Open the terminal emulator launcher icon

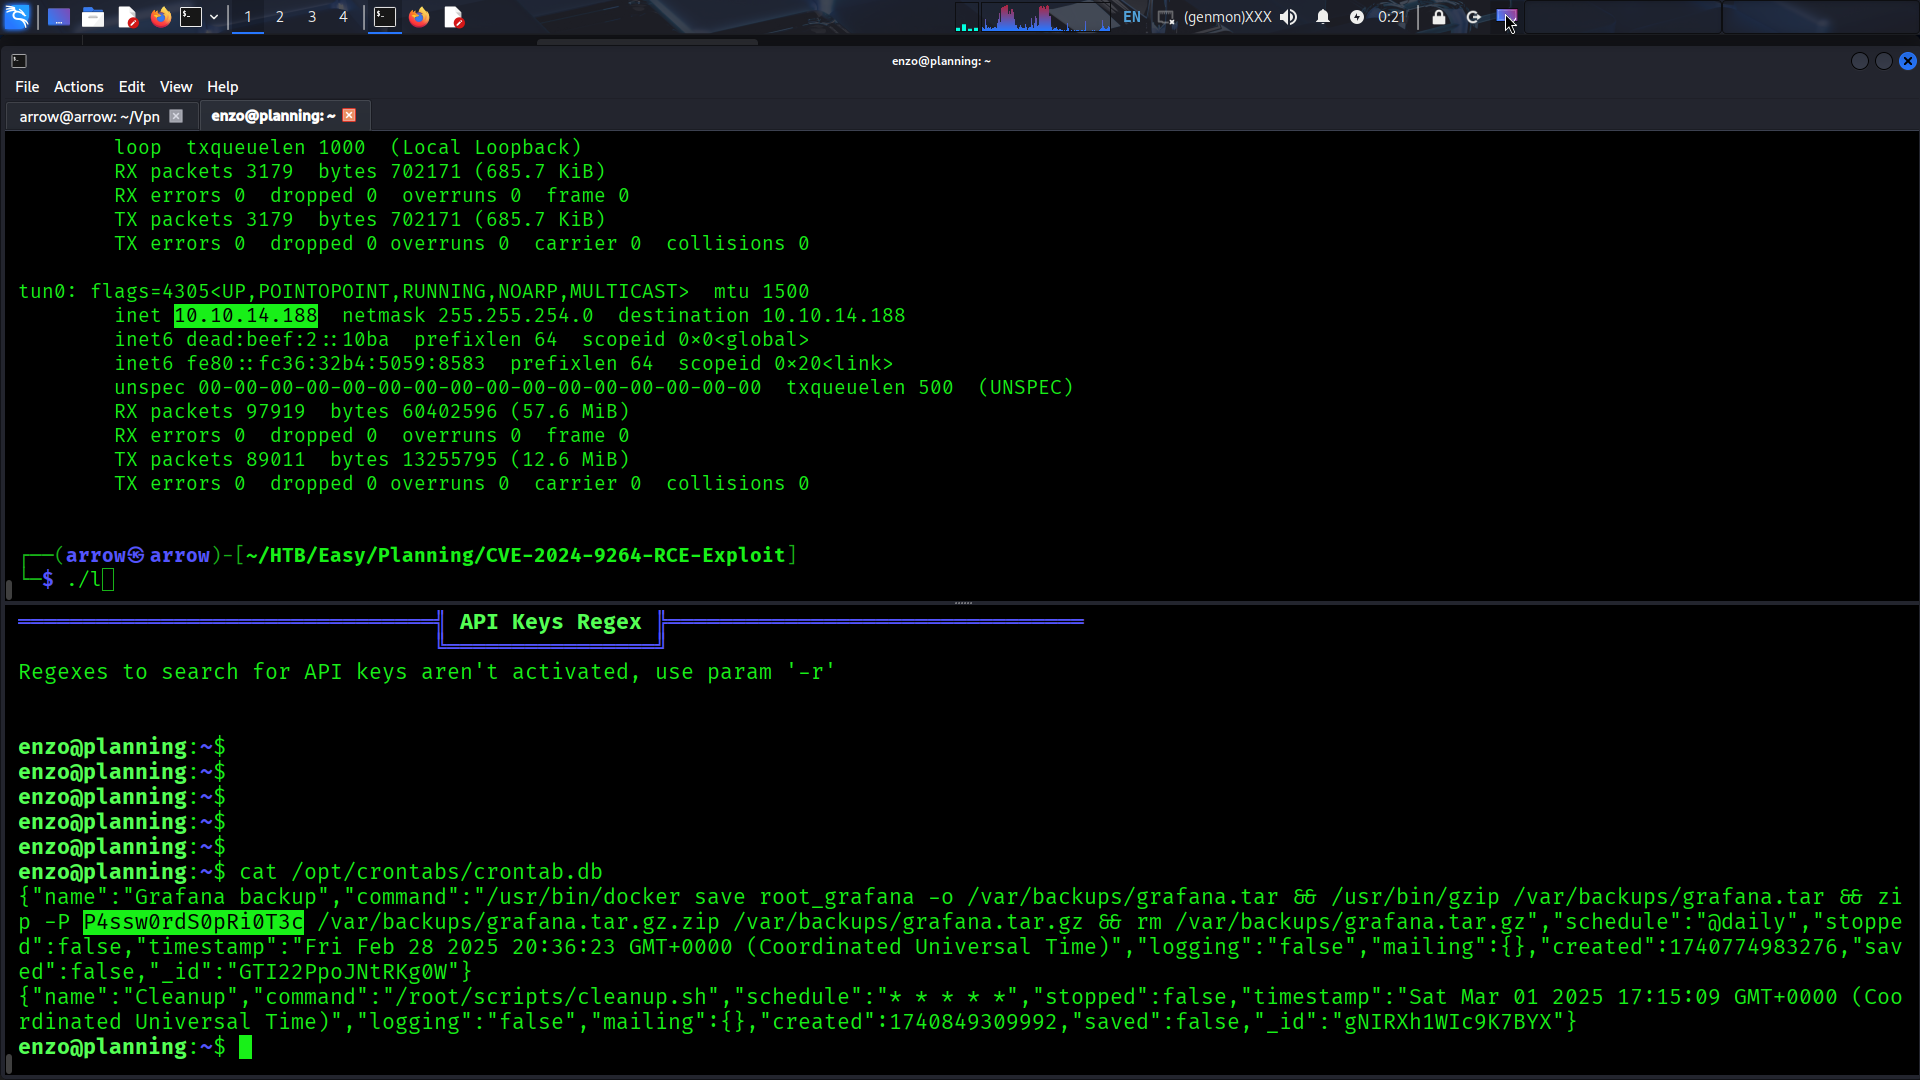coord(191,17)
